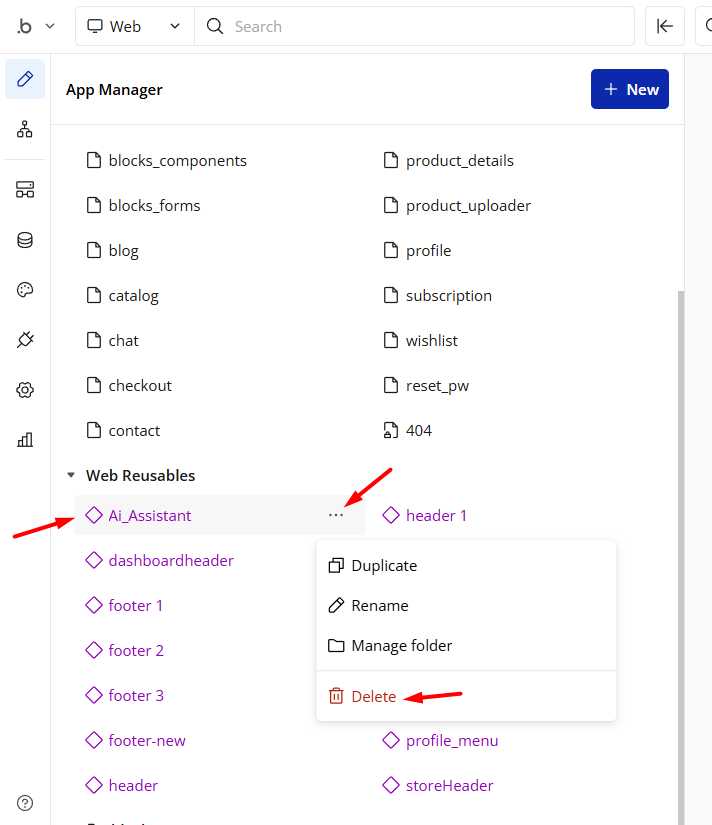Open the Bubble logo menu dropdown
The height and width of the screenshot is (825, 712).
click(35, 27)
